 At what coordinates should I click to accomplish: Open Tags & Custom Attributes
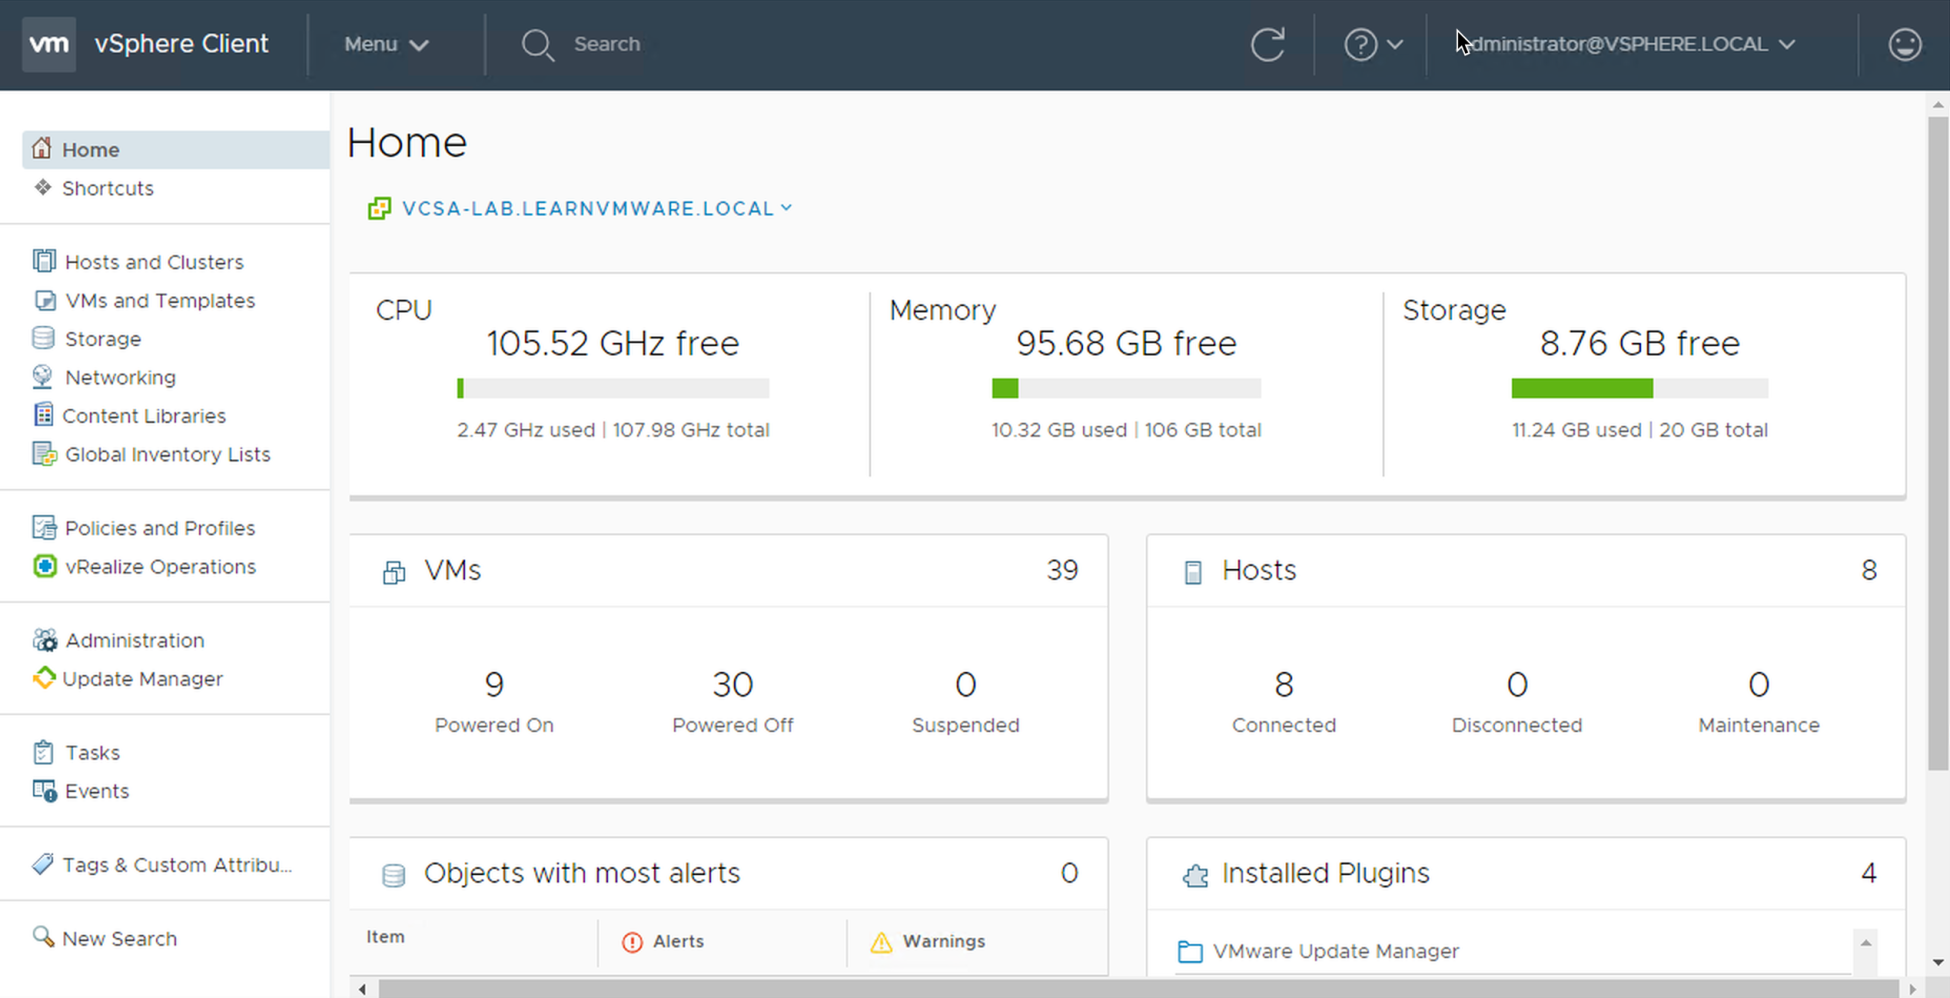[x=177, y=865]
